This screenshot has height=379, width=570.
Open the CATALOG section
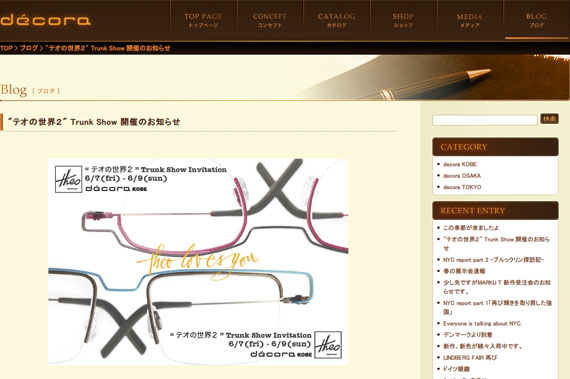pyautogui.click(x=336, y=20)
